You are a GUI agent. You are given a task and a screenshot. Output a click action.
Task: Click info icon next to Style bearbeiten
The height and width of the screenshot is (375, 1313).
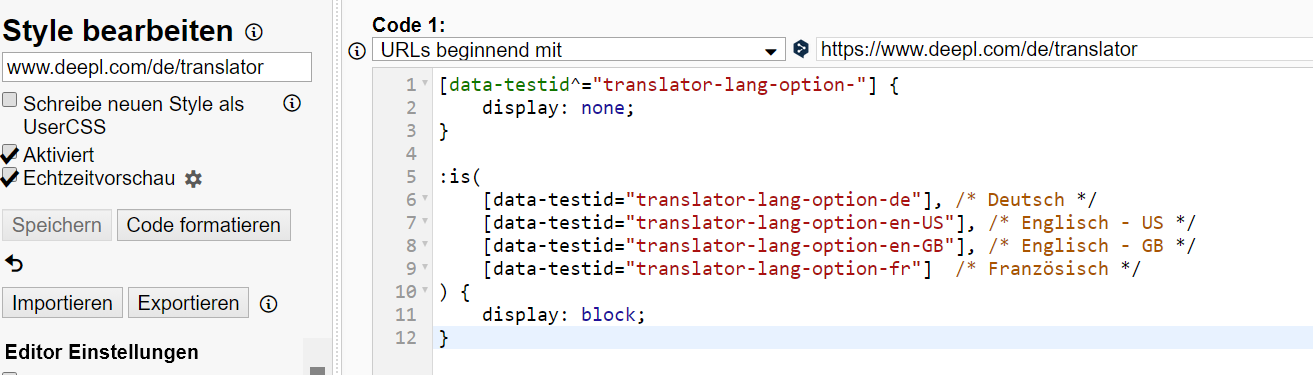(254, 32)
